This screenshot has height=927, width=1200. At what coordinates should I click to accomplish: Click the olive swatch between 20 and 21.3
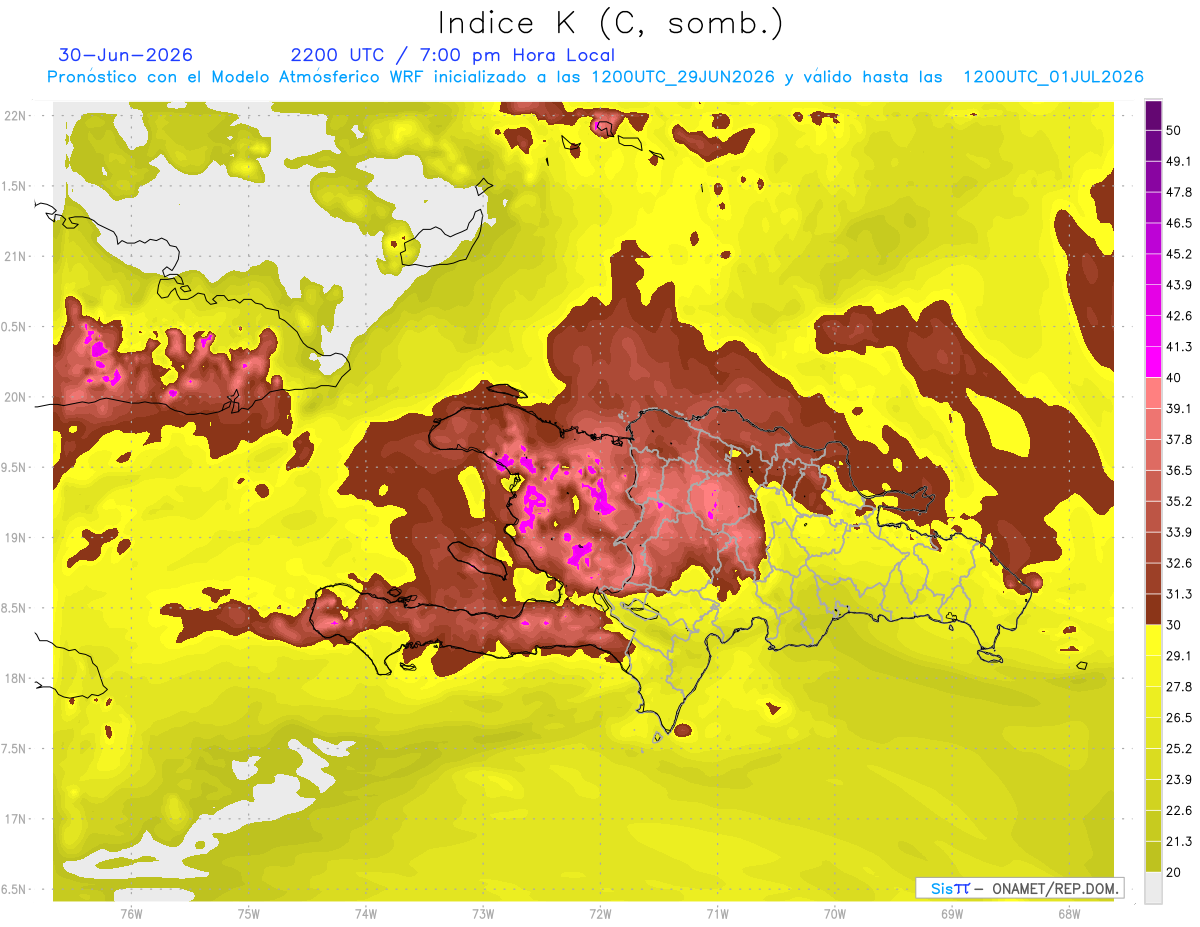pos(1153,857)
